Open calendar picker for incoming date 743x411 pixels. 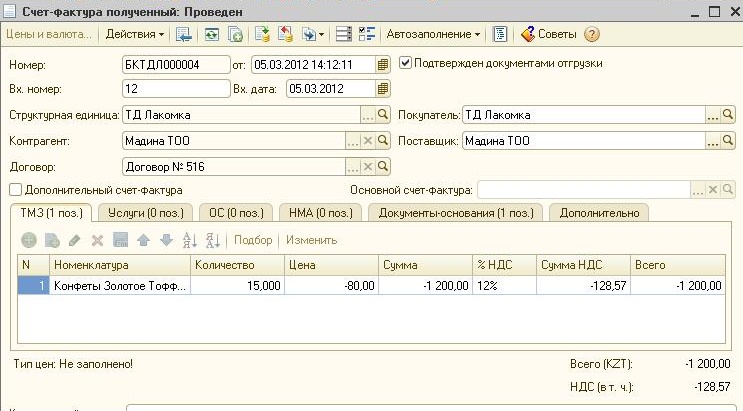point(383,89)
